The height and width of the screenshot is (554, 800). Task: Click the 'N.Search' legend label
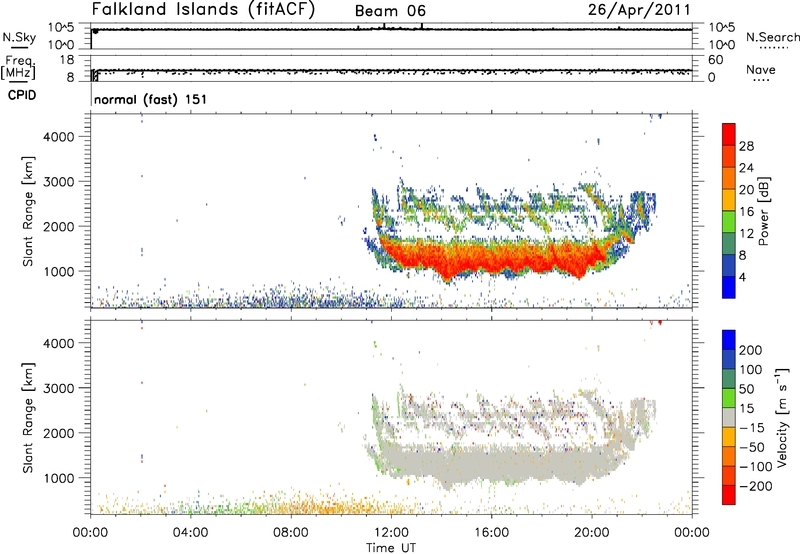click(x=773, y=37)
